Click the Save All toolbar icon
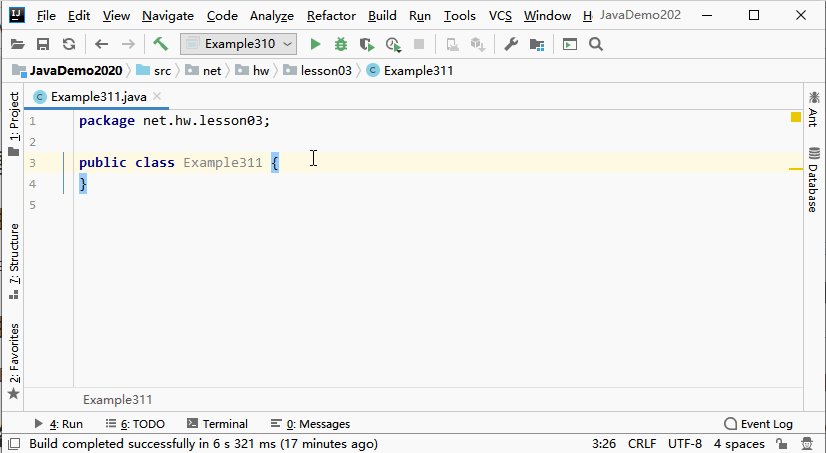This screenshot has width=826, height=453. point(43,44)
